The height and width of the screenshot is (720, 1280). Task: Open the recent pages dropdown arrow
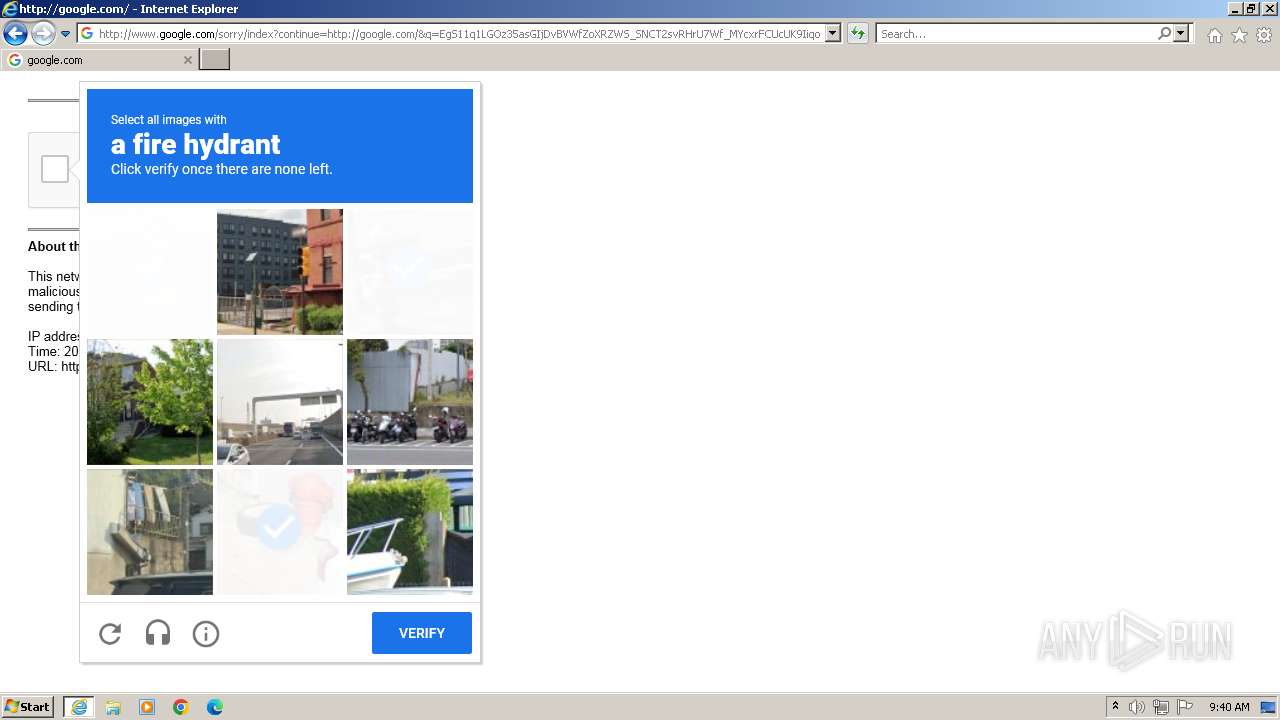point(65,34)
